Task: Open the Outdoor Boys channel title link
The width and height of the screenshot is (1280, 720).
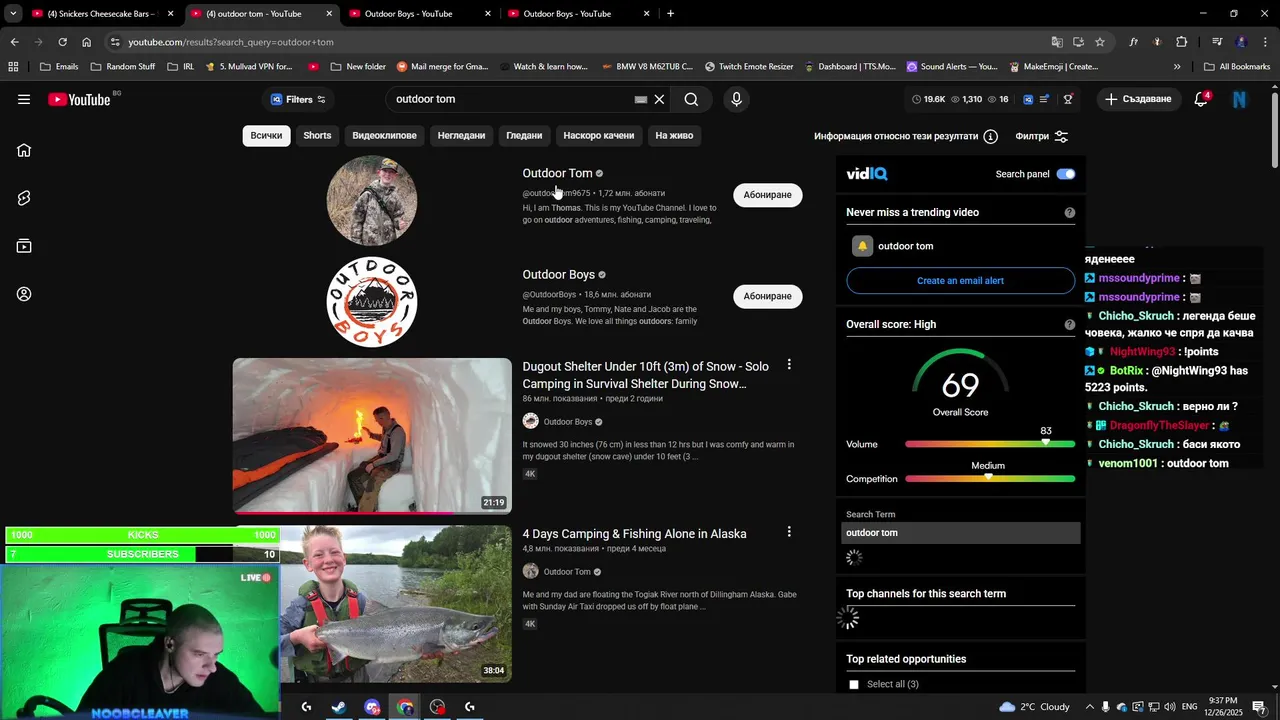Action: [558, 274]
